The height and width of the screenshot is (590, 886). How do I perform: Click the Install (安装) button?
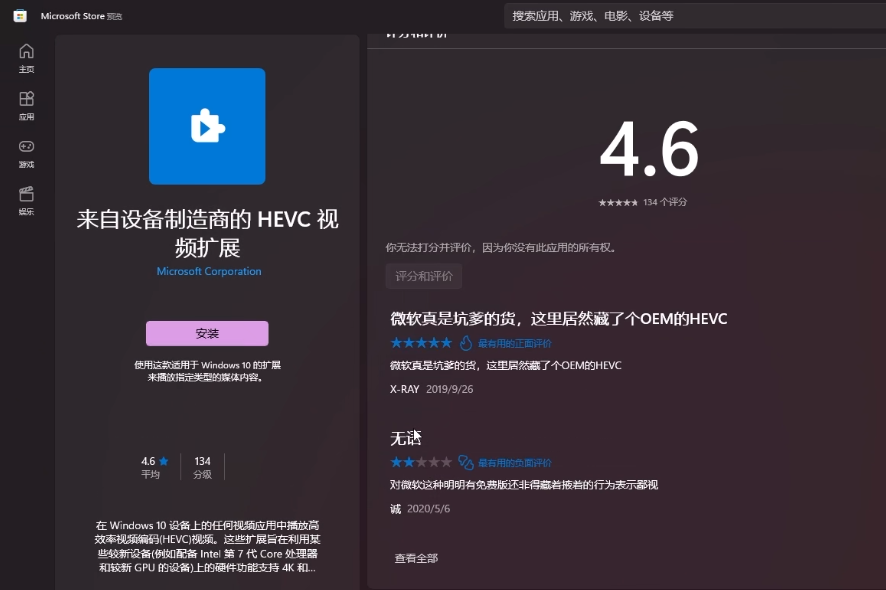click(x=207, y=333)
